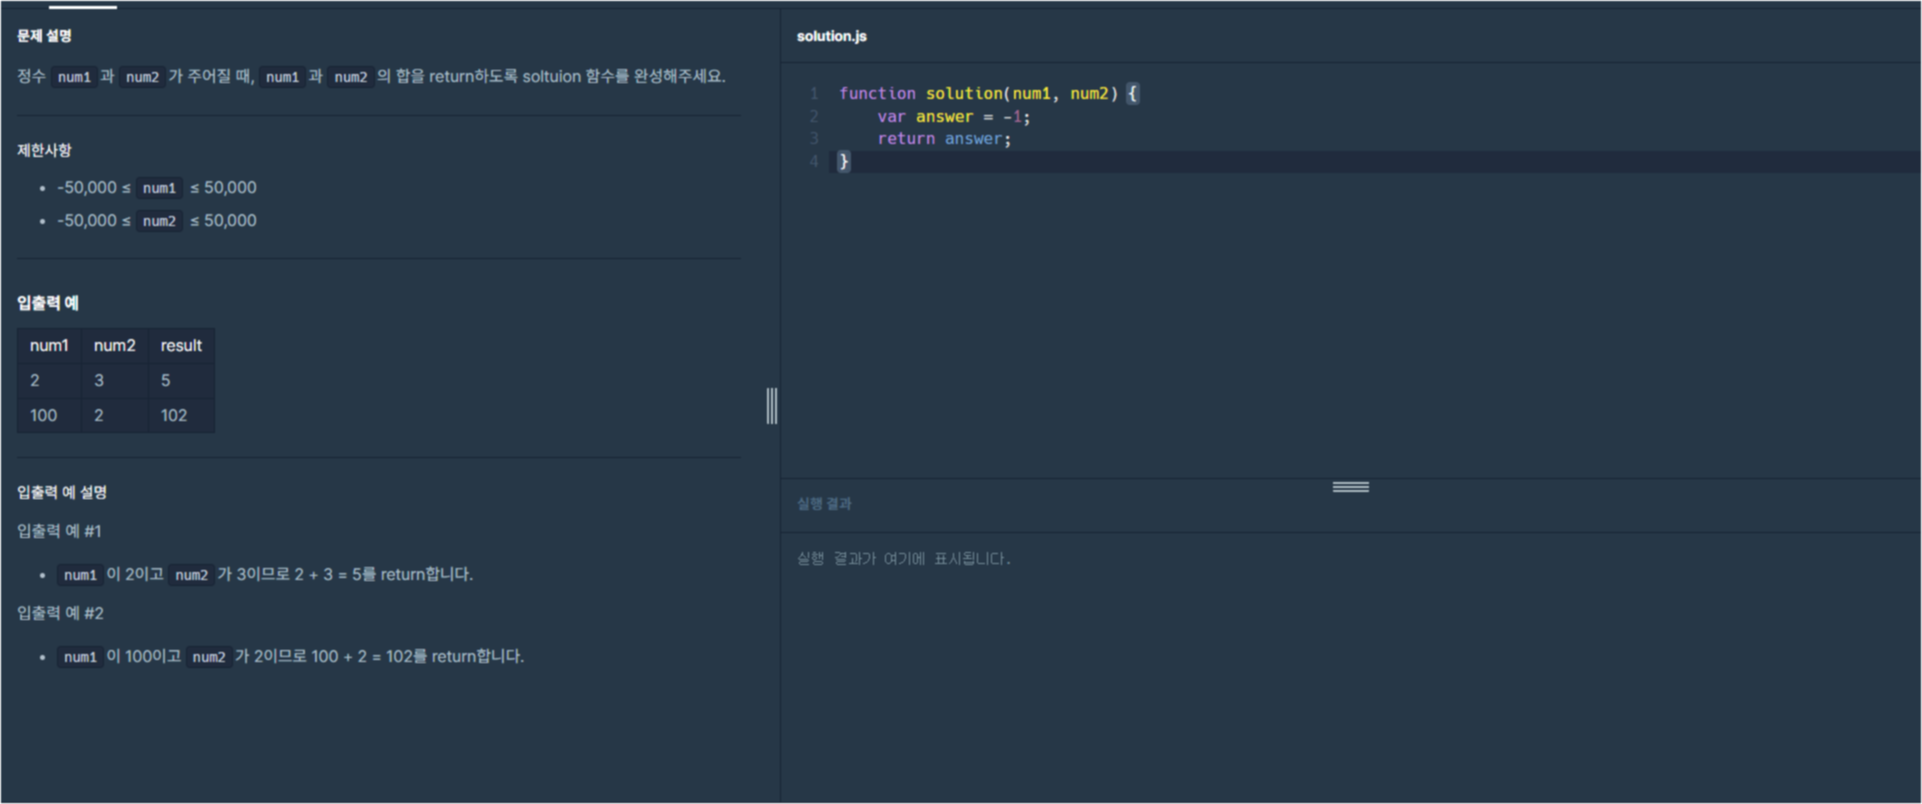
Task: Click line number 1 in the editor gutter
Action: (814, 93)
